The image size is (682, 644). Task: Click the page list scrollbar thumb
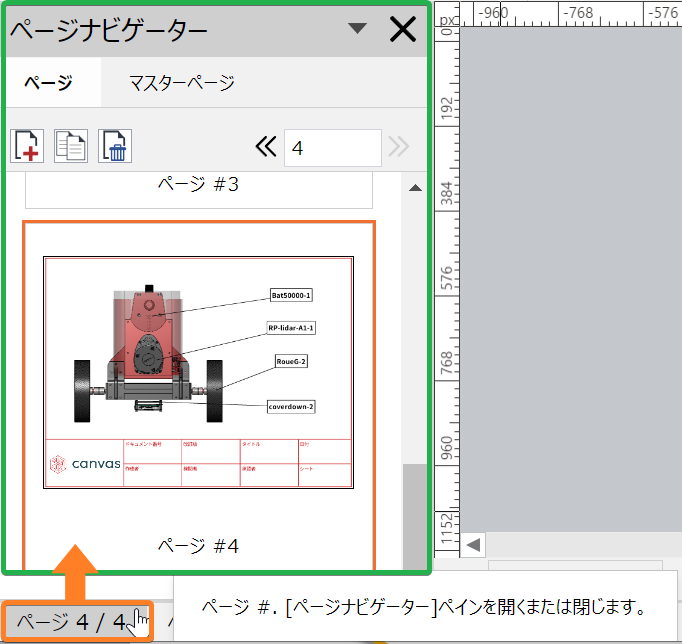(415, 516)
